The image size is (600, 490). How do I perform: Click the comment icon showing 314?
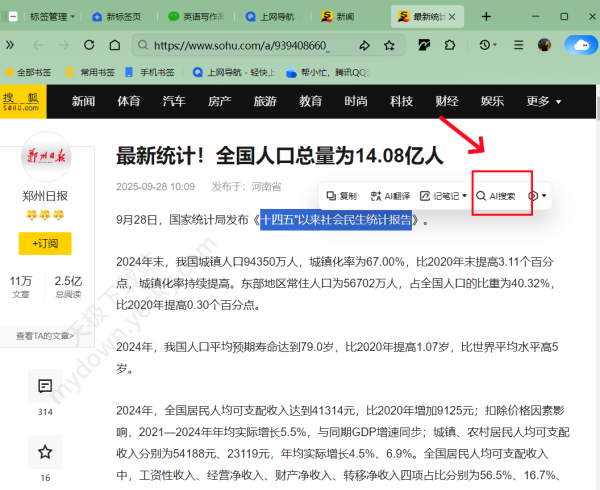pos(45,386)
